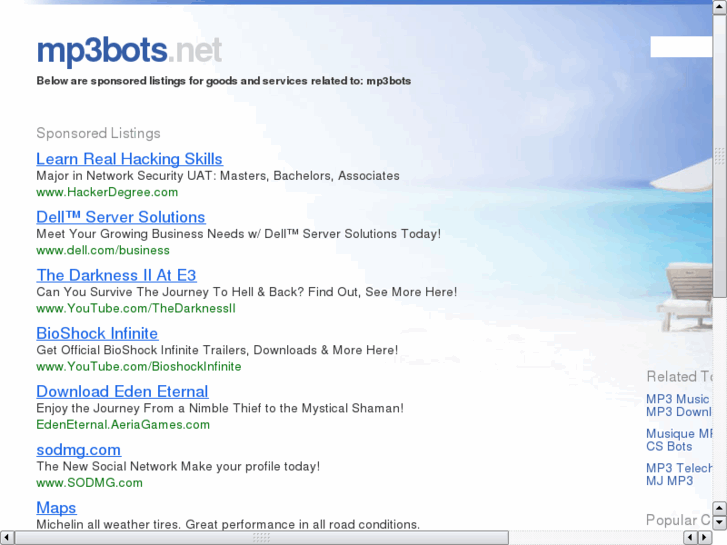Click the left-pointing arrow beside right end arrow
727x545 pixels.
[690, 538]
